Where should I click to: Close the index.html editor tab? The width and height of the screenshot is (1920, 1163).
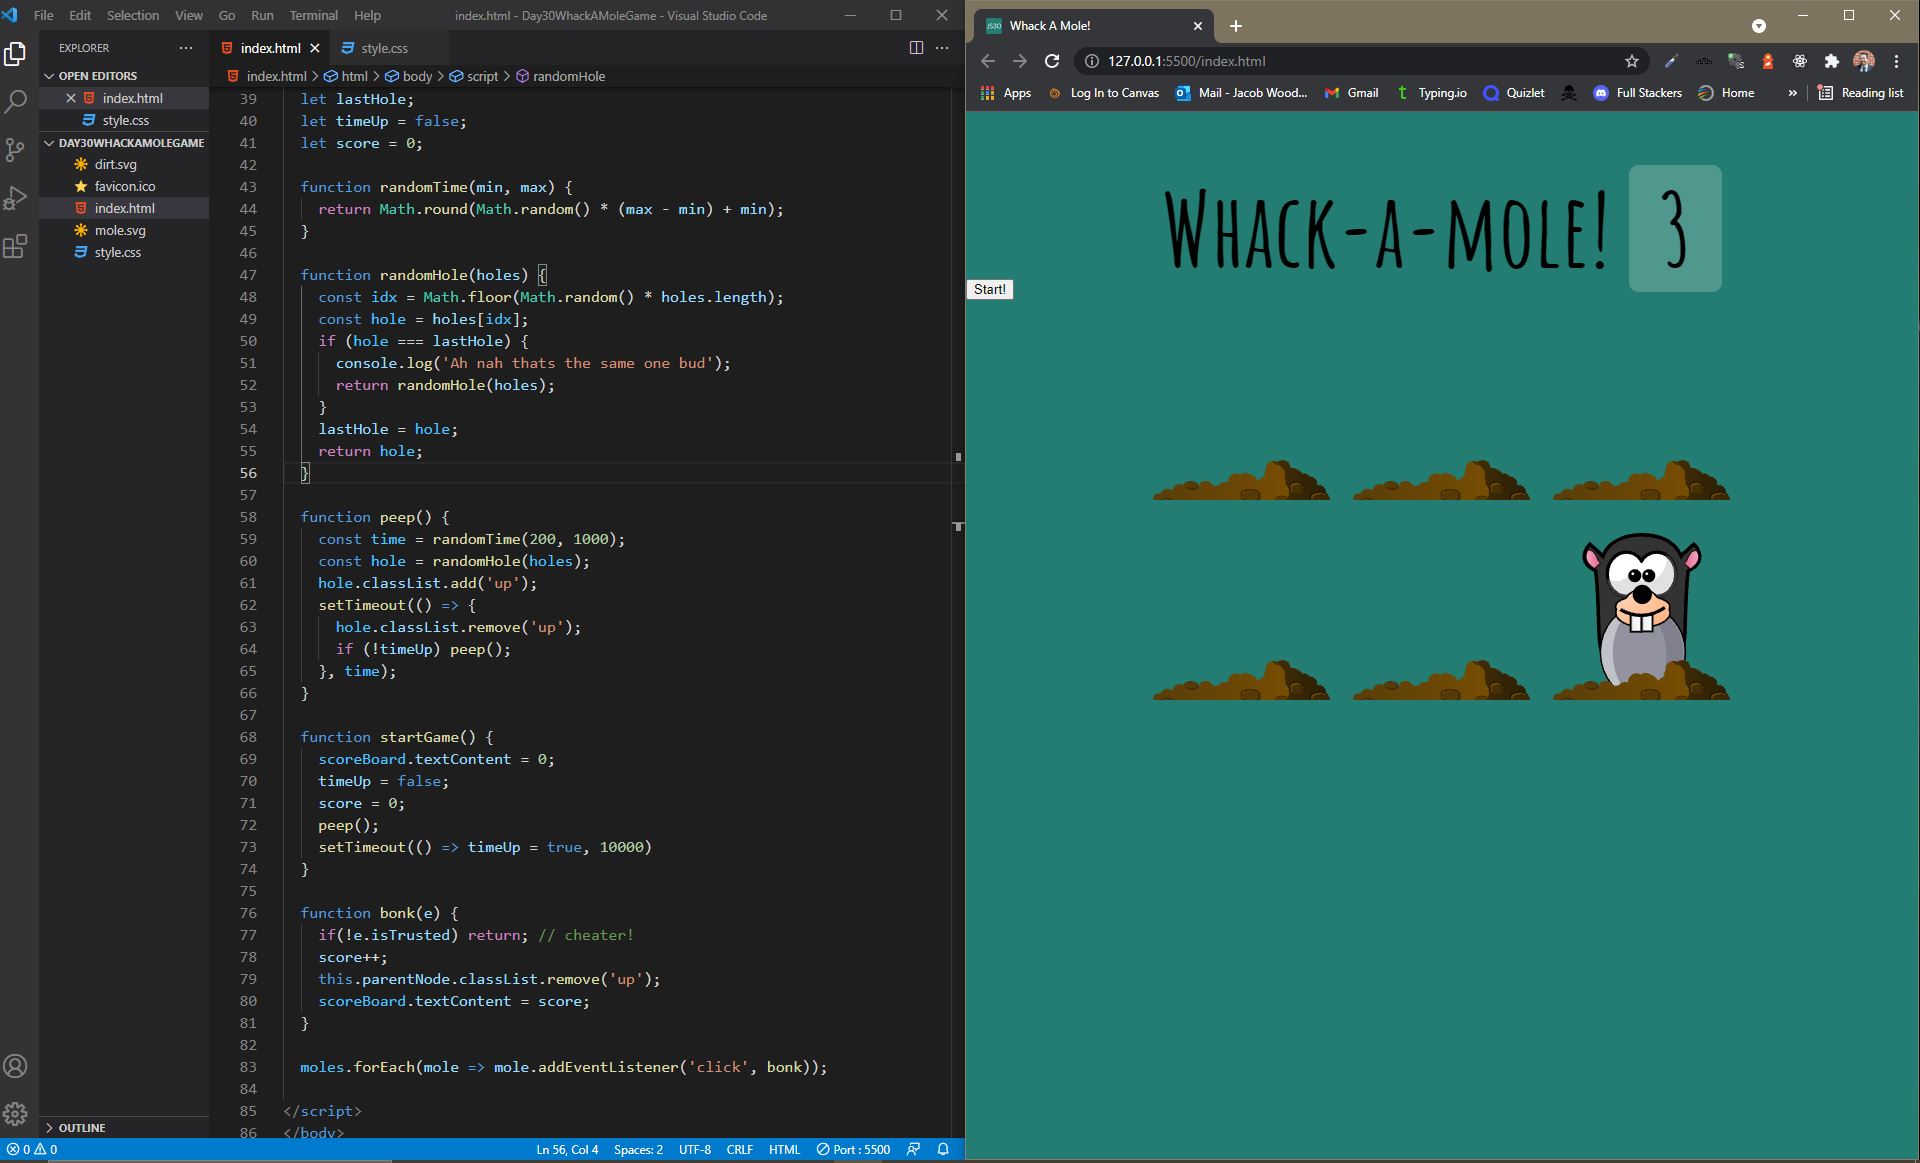click(315, 48)
